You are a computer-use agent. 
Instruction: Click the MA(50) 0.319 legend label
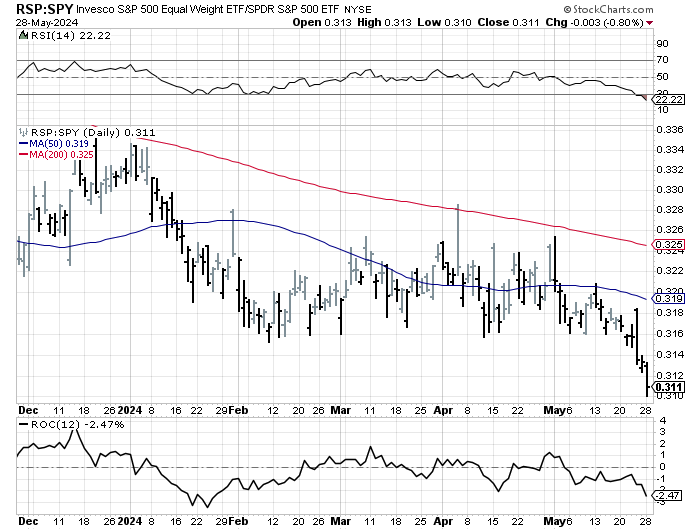point(59,144)
